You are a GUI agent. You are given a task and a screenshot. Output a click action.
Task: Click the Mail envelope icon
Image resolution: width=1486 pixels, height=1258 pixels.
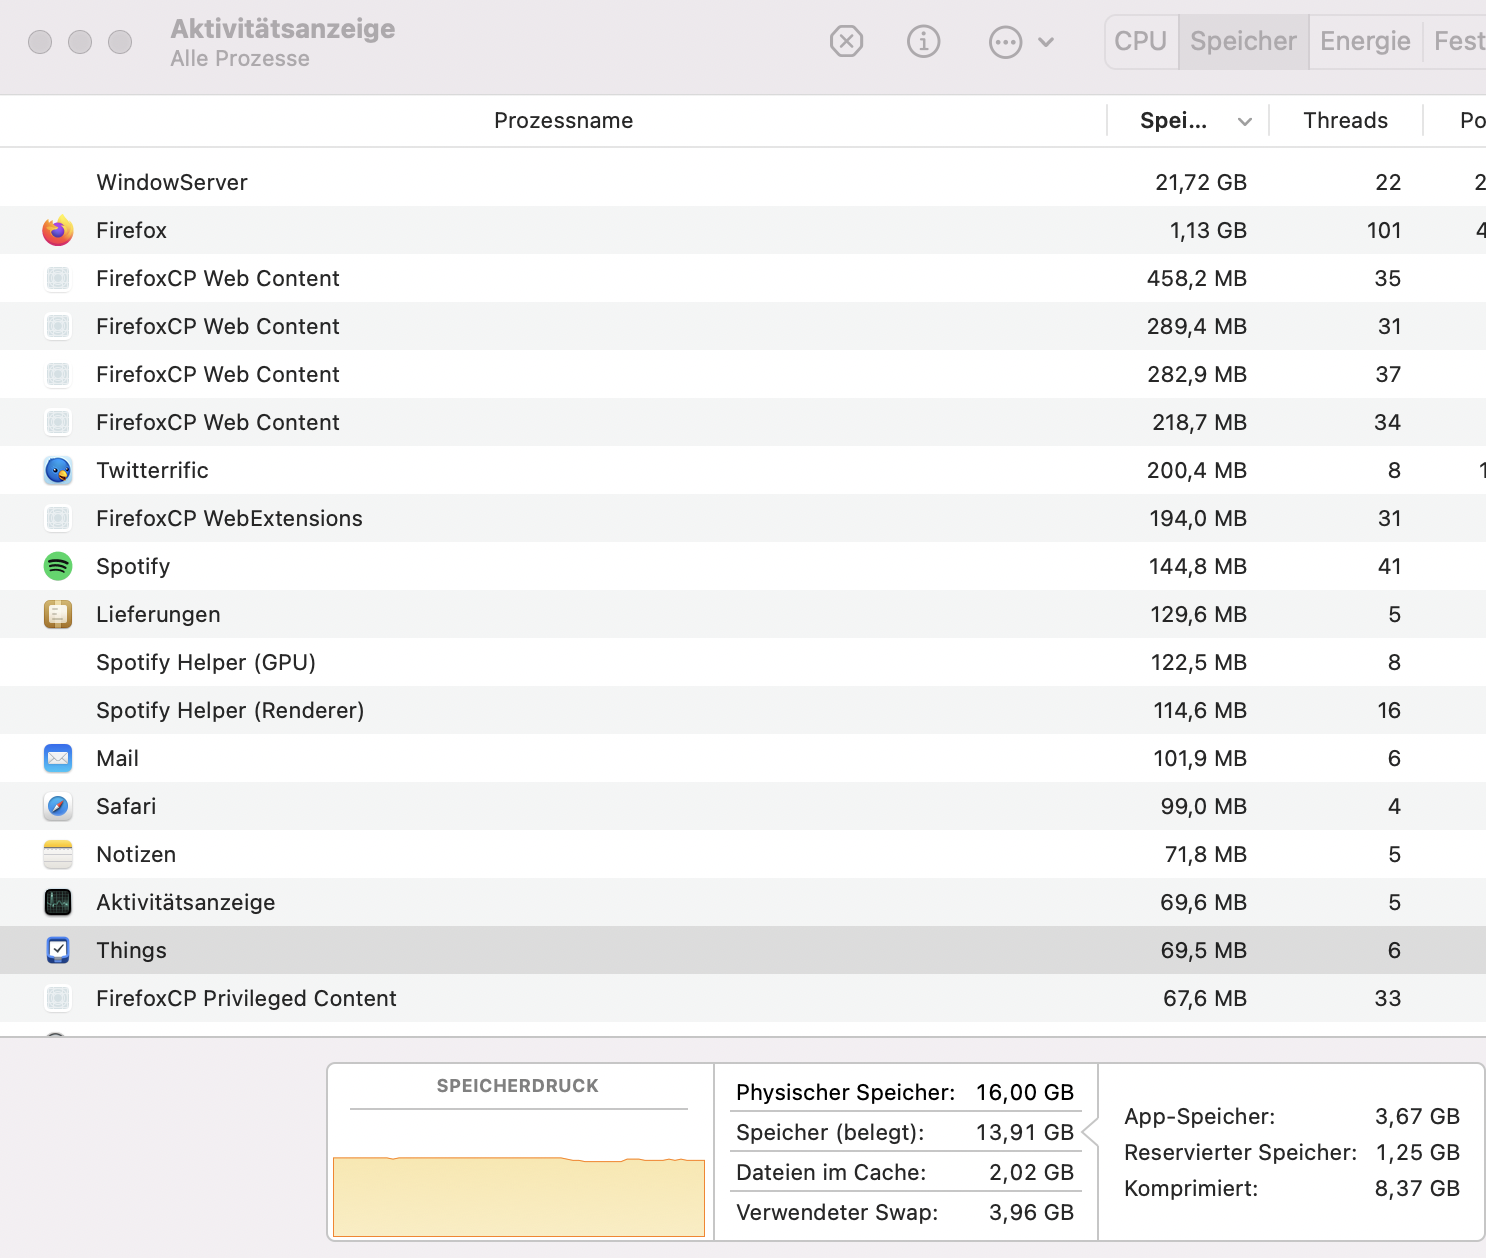click(58, 758)
